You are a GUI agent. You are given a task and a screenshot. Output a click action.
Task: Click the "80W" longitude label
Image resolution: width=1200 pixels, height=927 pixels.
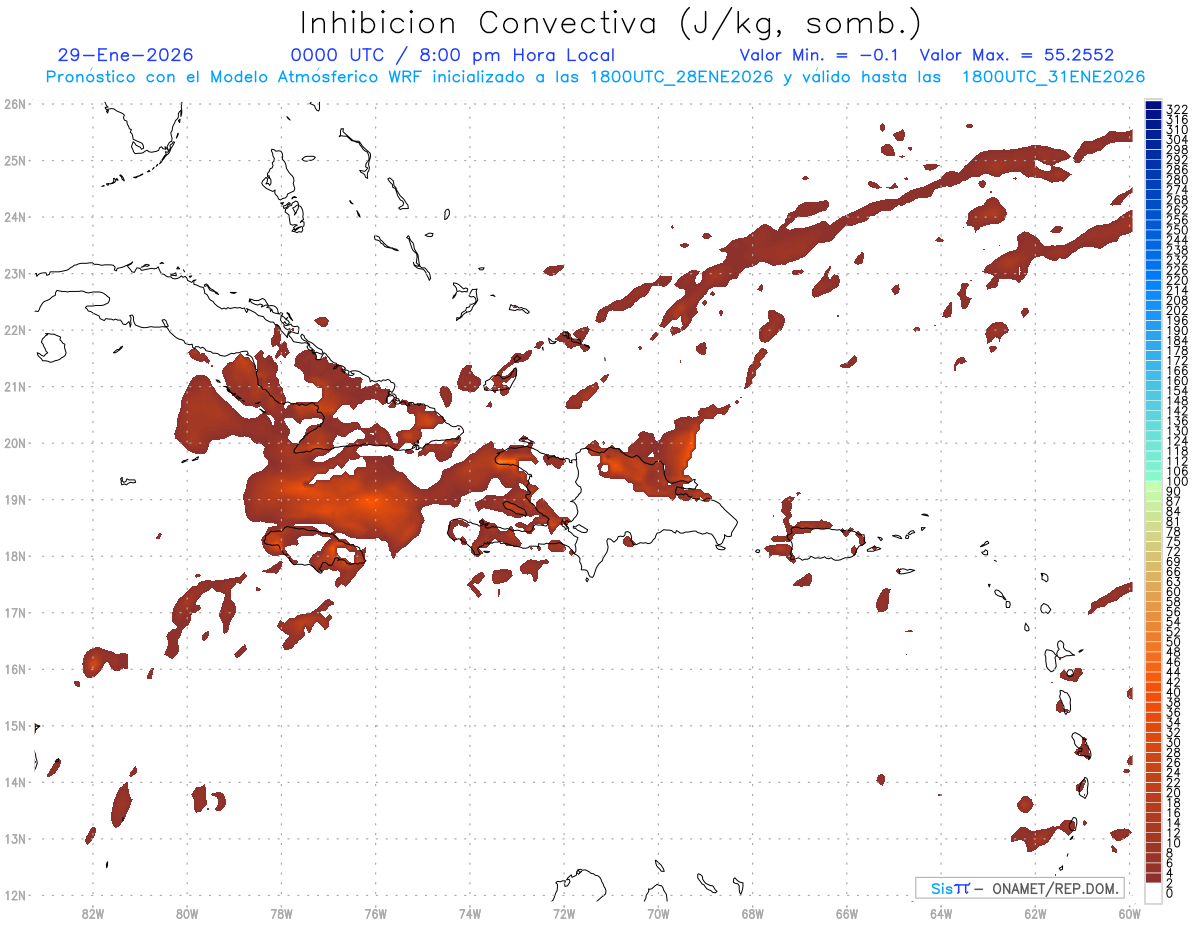pos(186,913)
